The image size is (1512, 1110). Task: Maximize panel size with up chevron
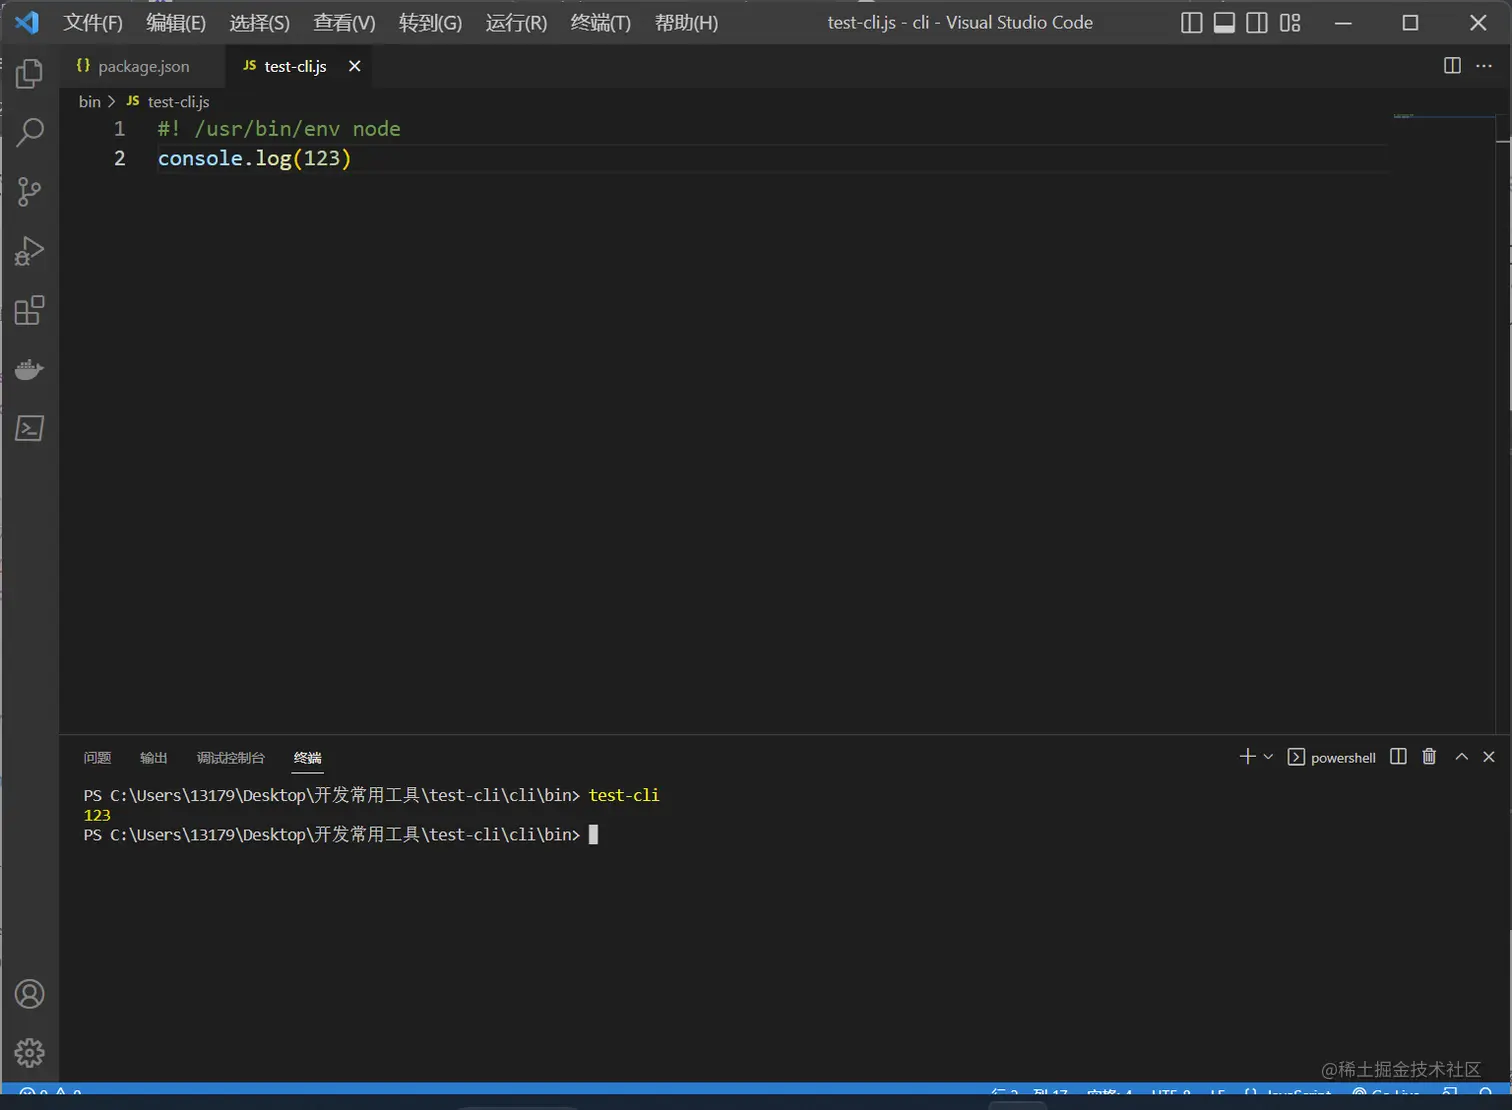pyautogui.click(x=1461, y=757)
